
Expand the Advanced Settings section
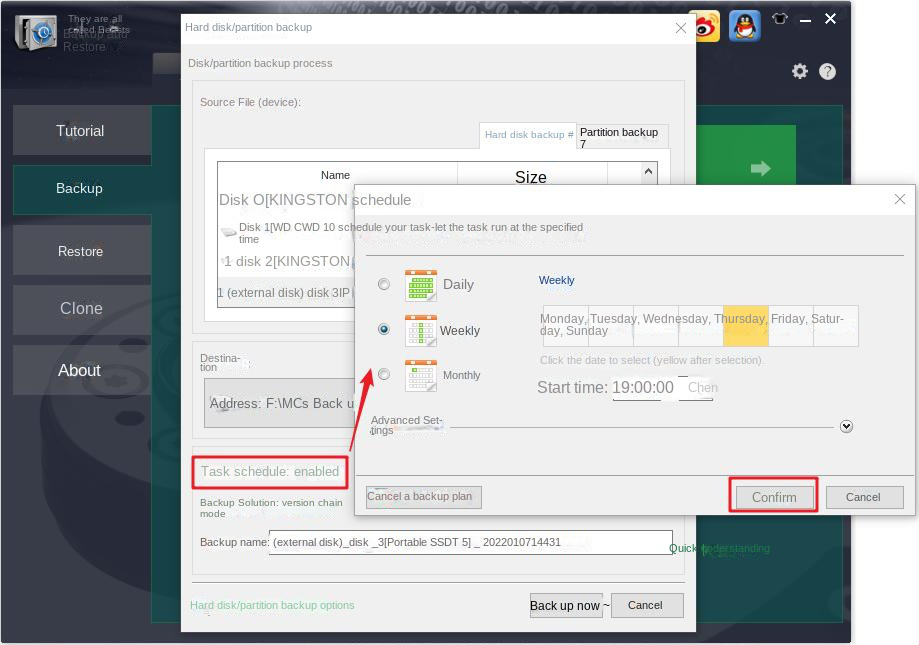(x=846, y=425)
